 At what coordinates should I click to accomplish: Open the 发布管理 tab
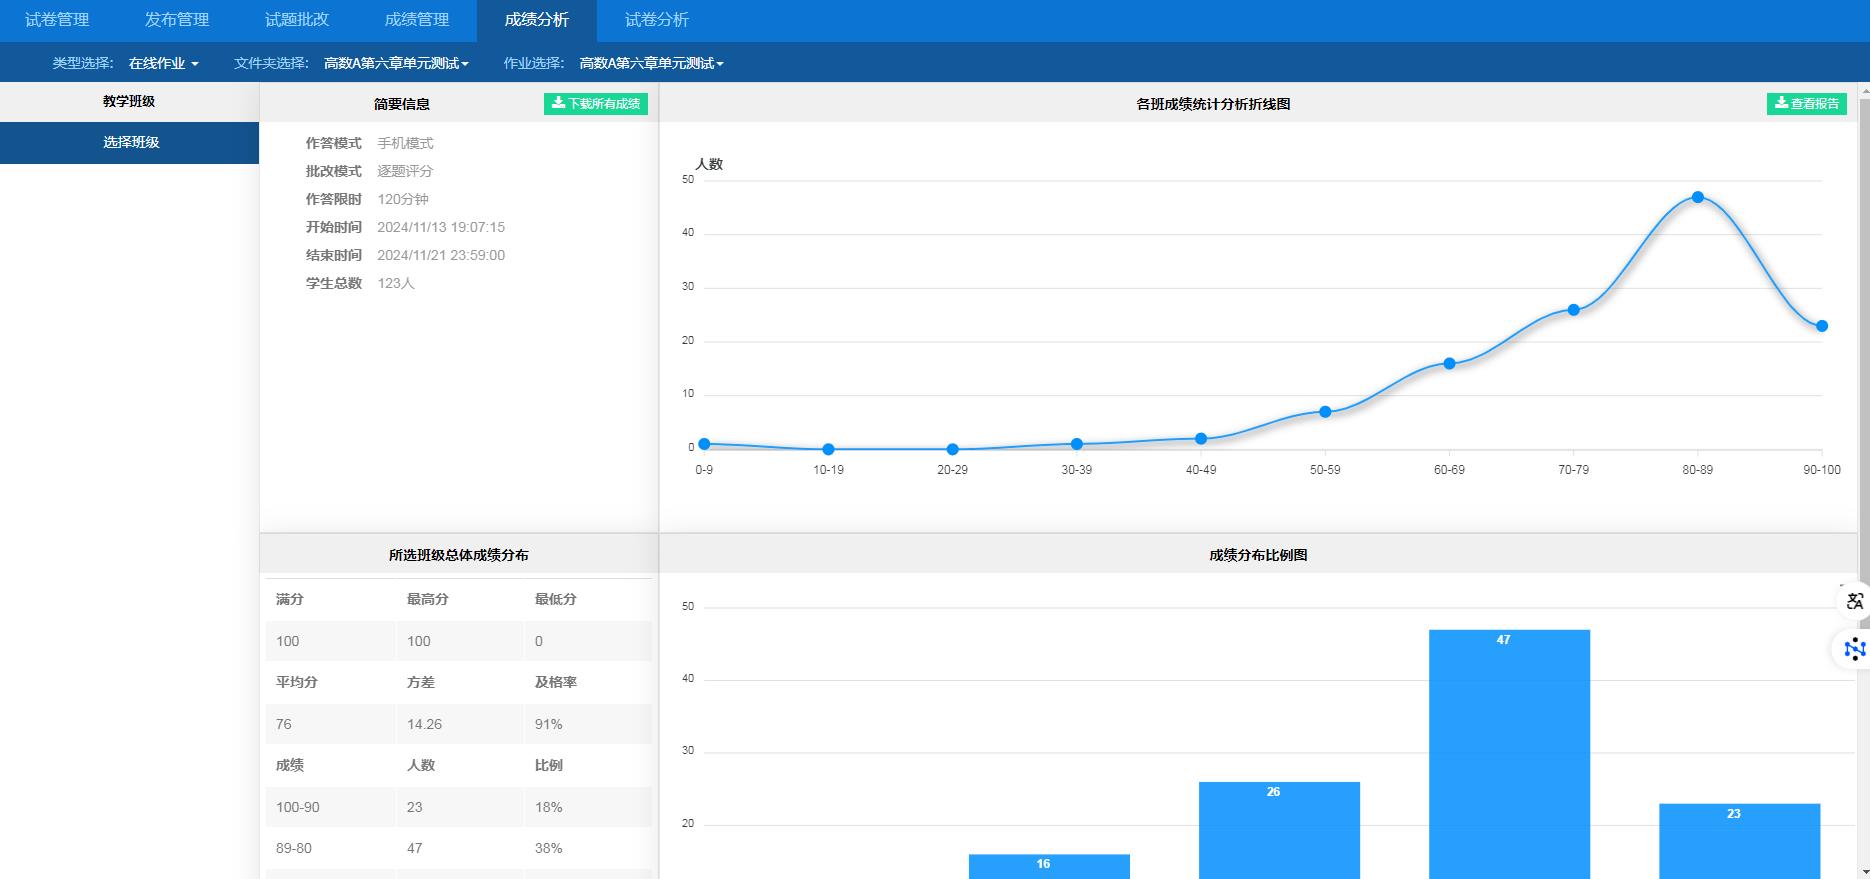tap(177, 20)
